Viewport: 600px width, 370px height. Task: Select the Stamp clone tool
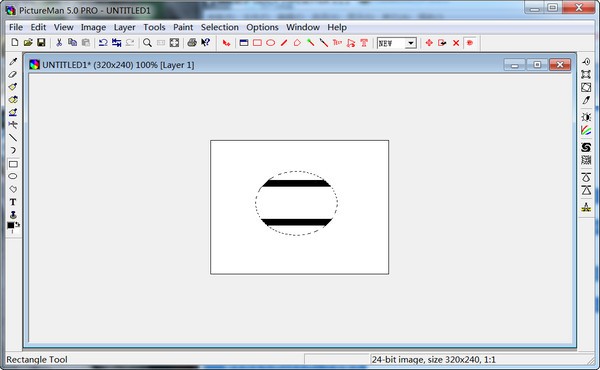[x=13, y=214]
